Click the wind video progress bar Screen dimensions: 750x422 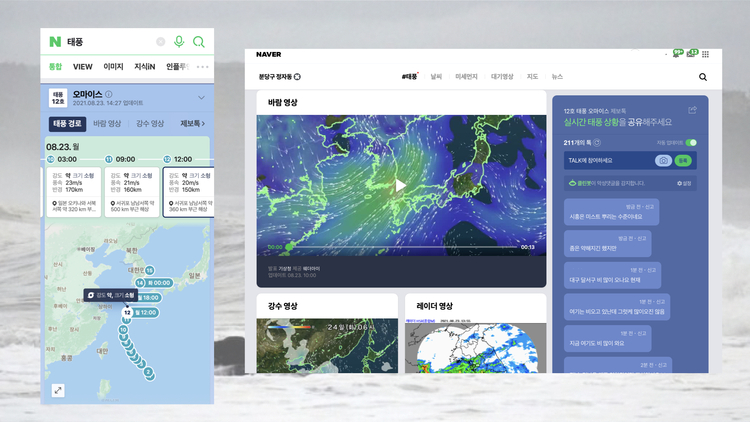tap(402, 247)
